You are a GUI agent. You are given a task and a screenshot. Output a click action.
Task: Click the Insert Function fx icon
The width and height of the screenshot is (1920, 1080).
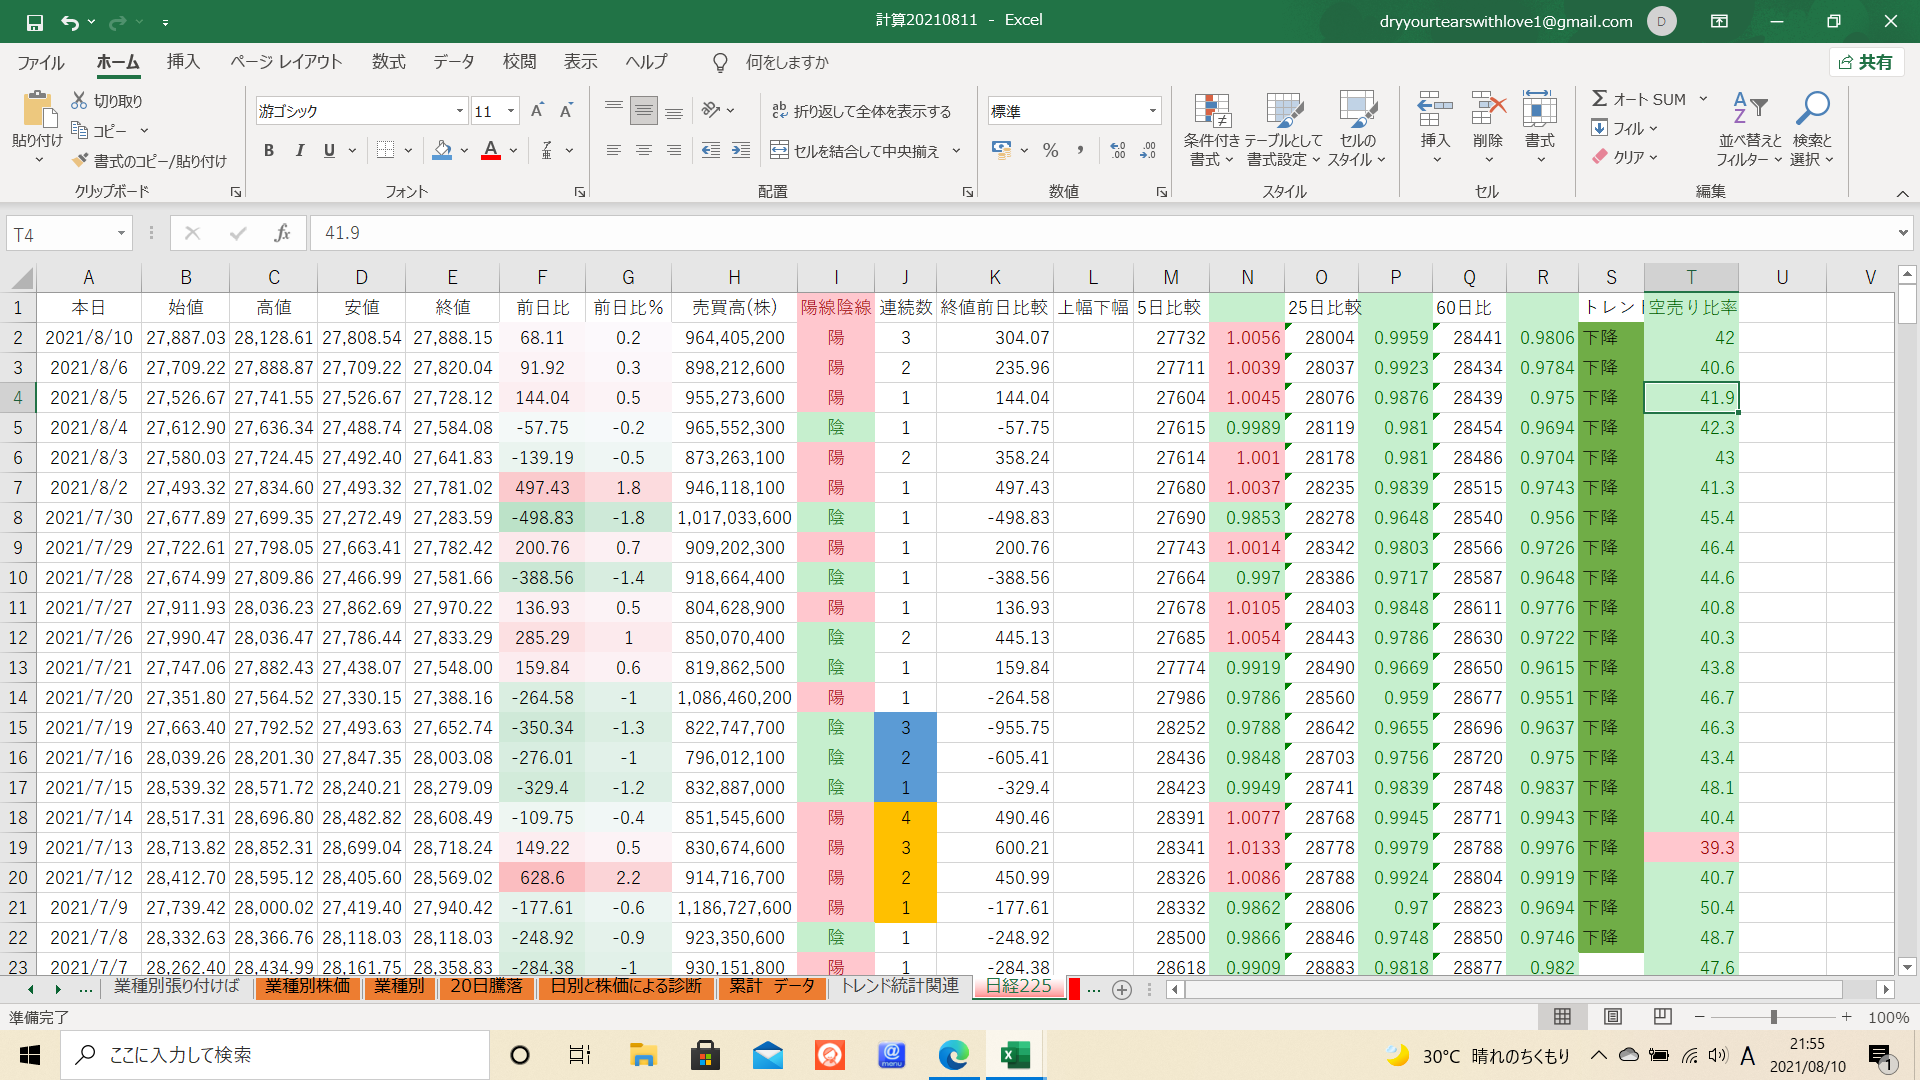(282, 233)
